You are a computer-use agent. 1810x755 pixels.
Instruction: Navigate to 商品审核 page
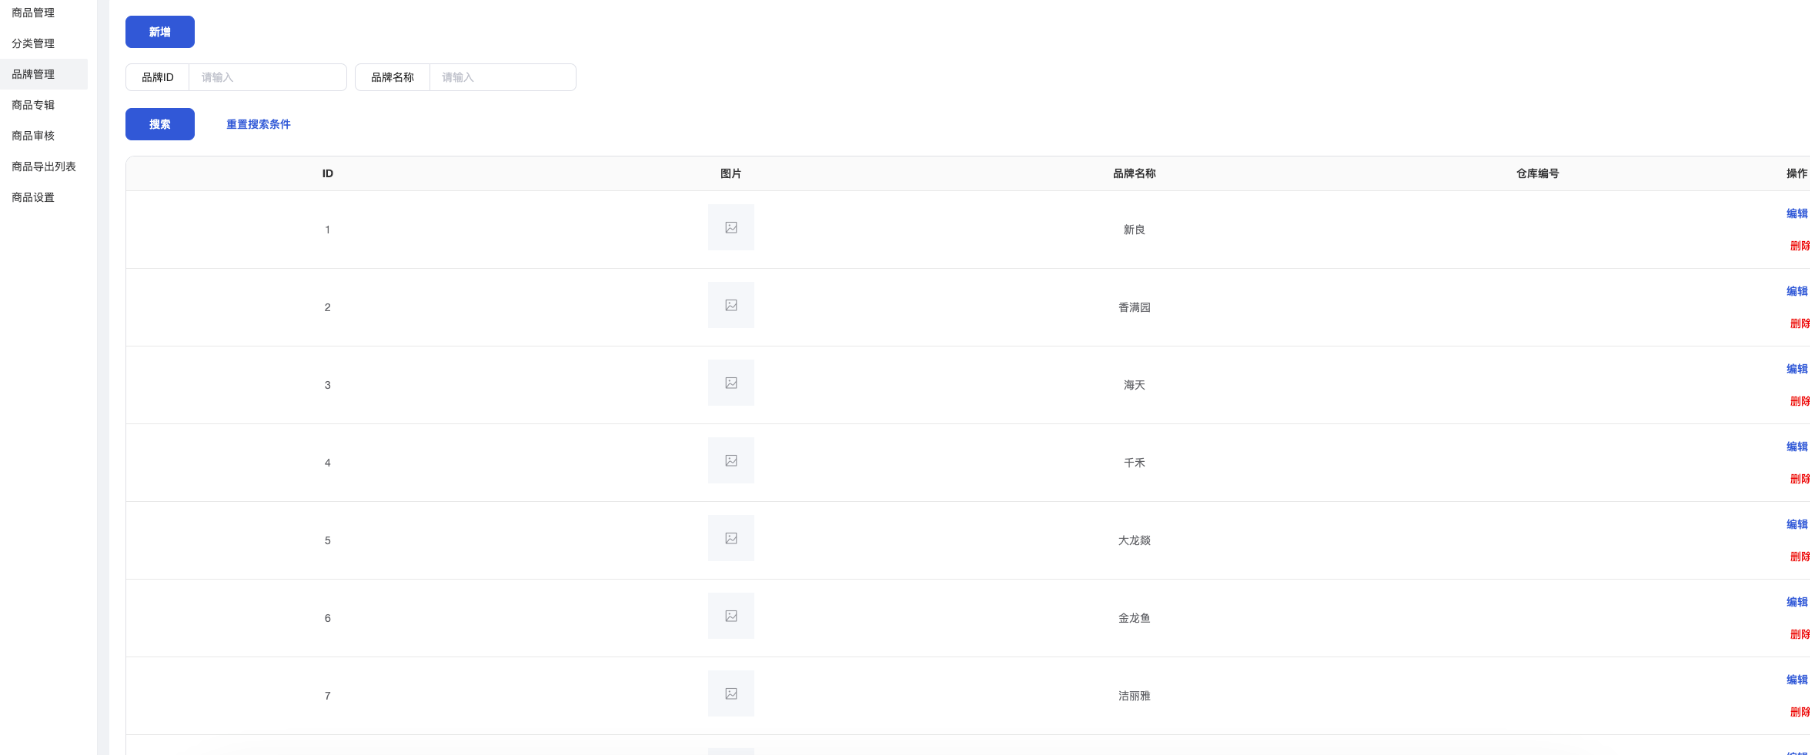[x=33, y=136]
